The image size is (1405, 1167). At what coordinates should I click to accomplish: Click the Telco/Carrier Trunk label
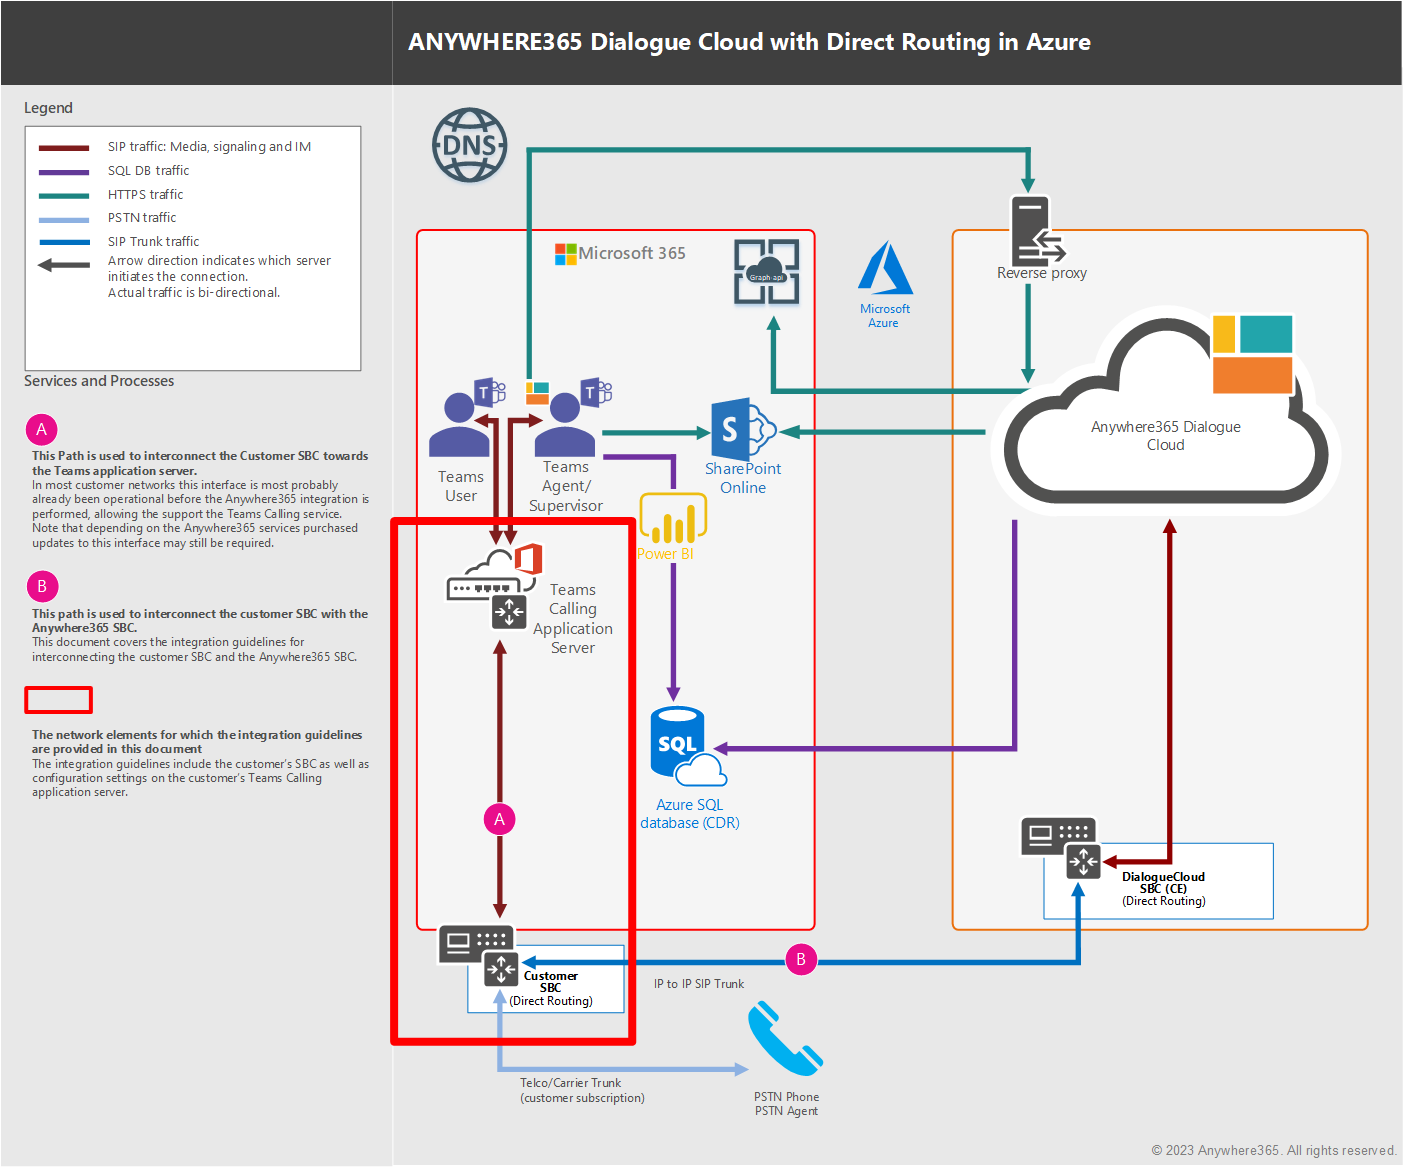(582, 1090)
